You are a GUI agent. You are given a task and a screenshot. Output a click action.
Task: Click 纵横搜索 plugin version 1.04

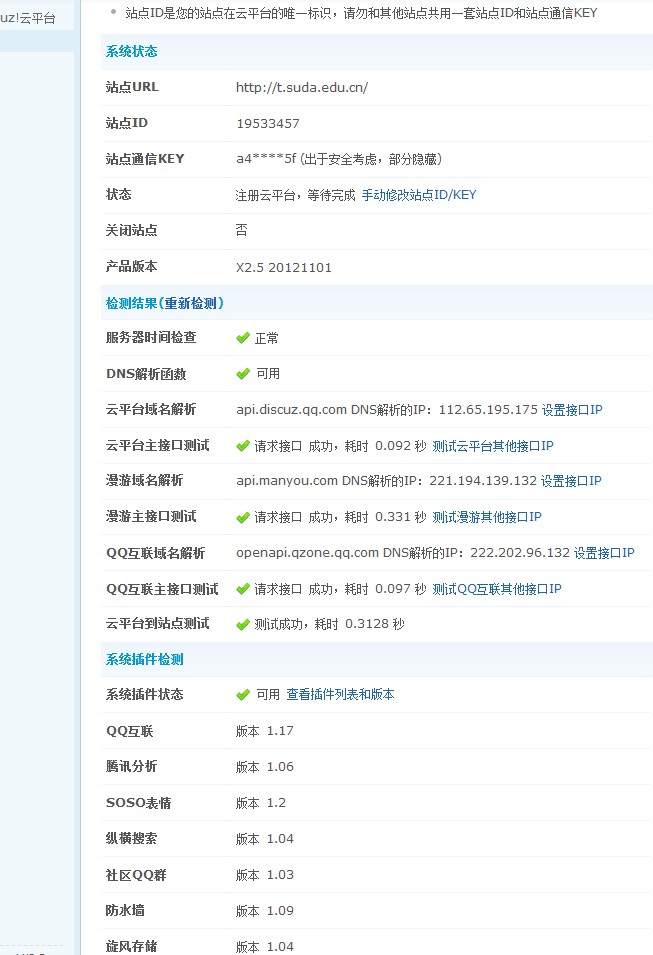tap(265, 839)
